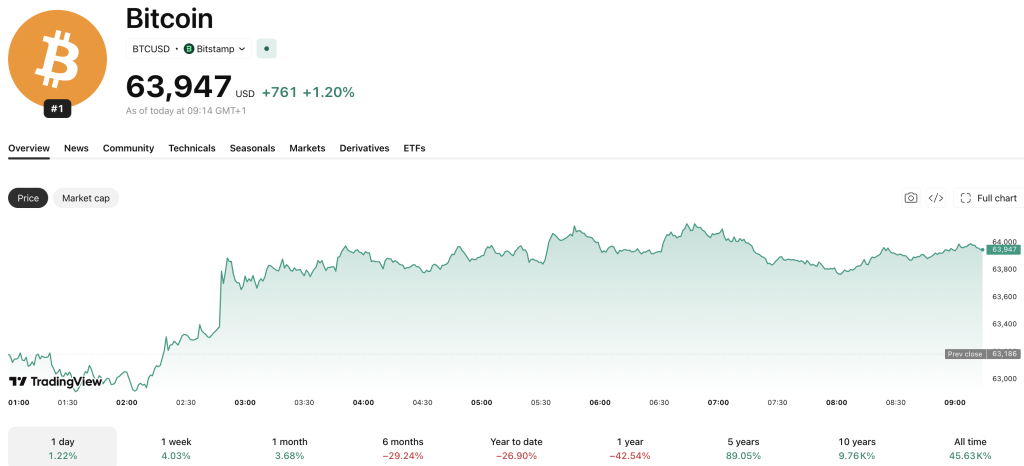Go to the ETFs tab
This screenshot has height=466, width=1024.
pos(414,148)
